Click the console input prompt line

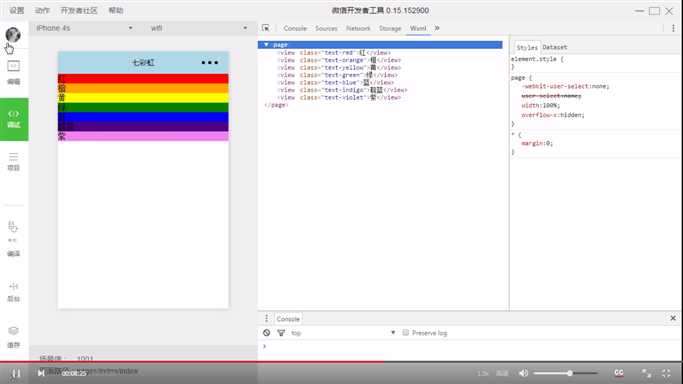click(x=470, y=347)
